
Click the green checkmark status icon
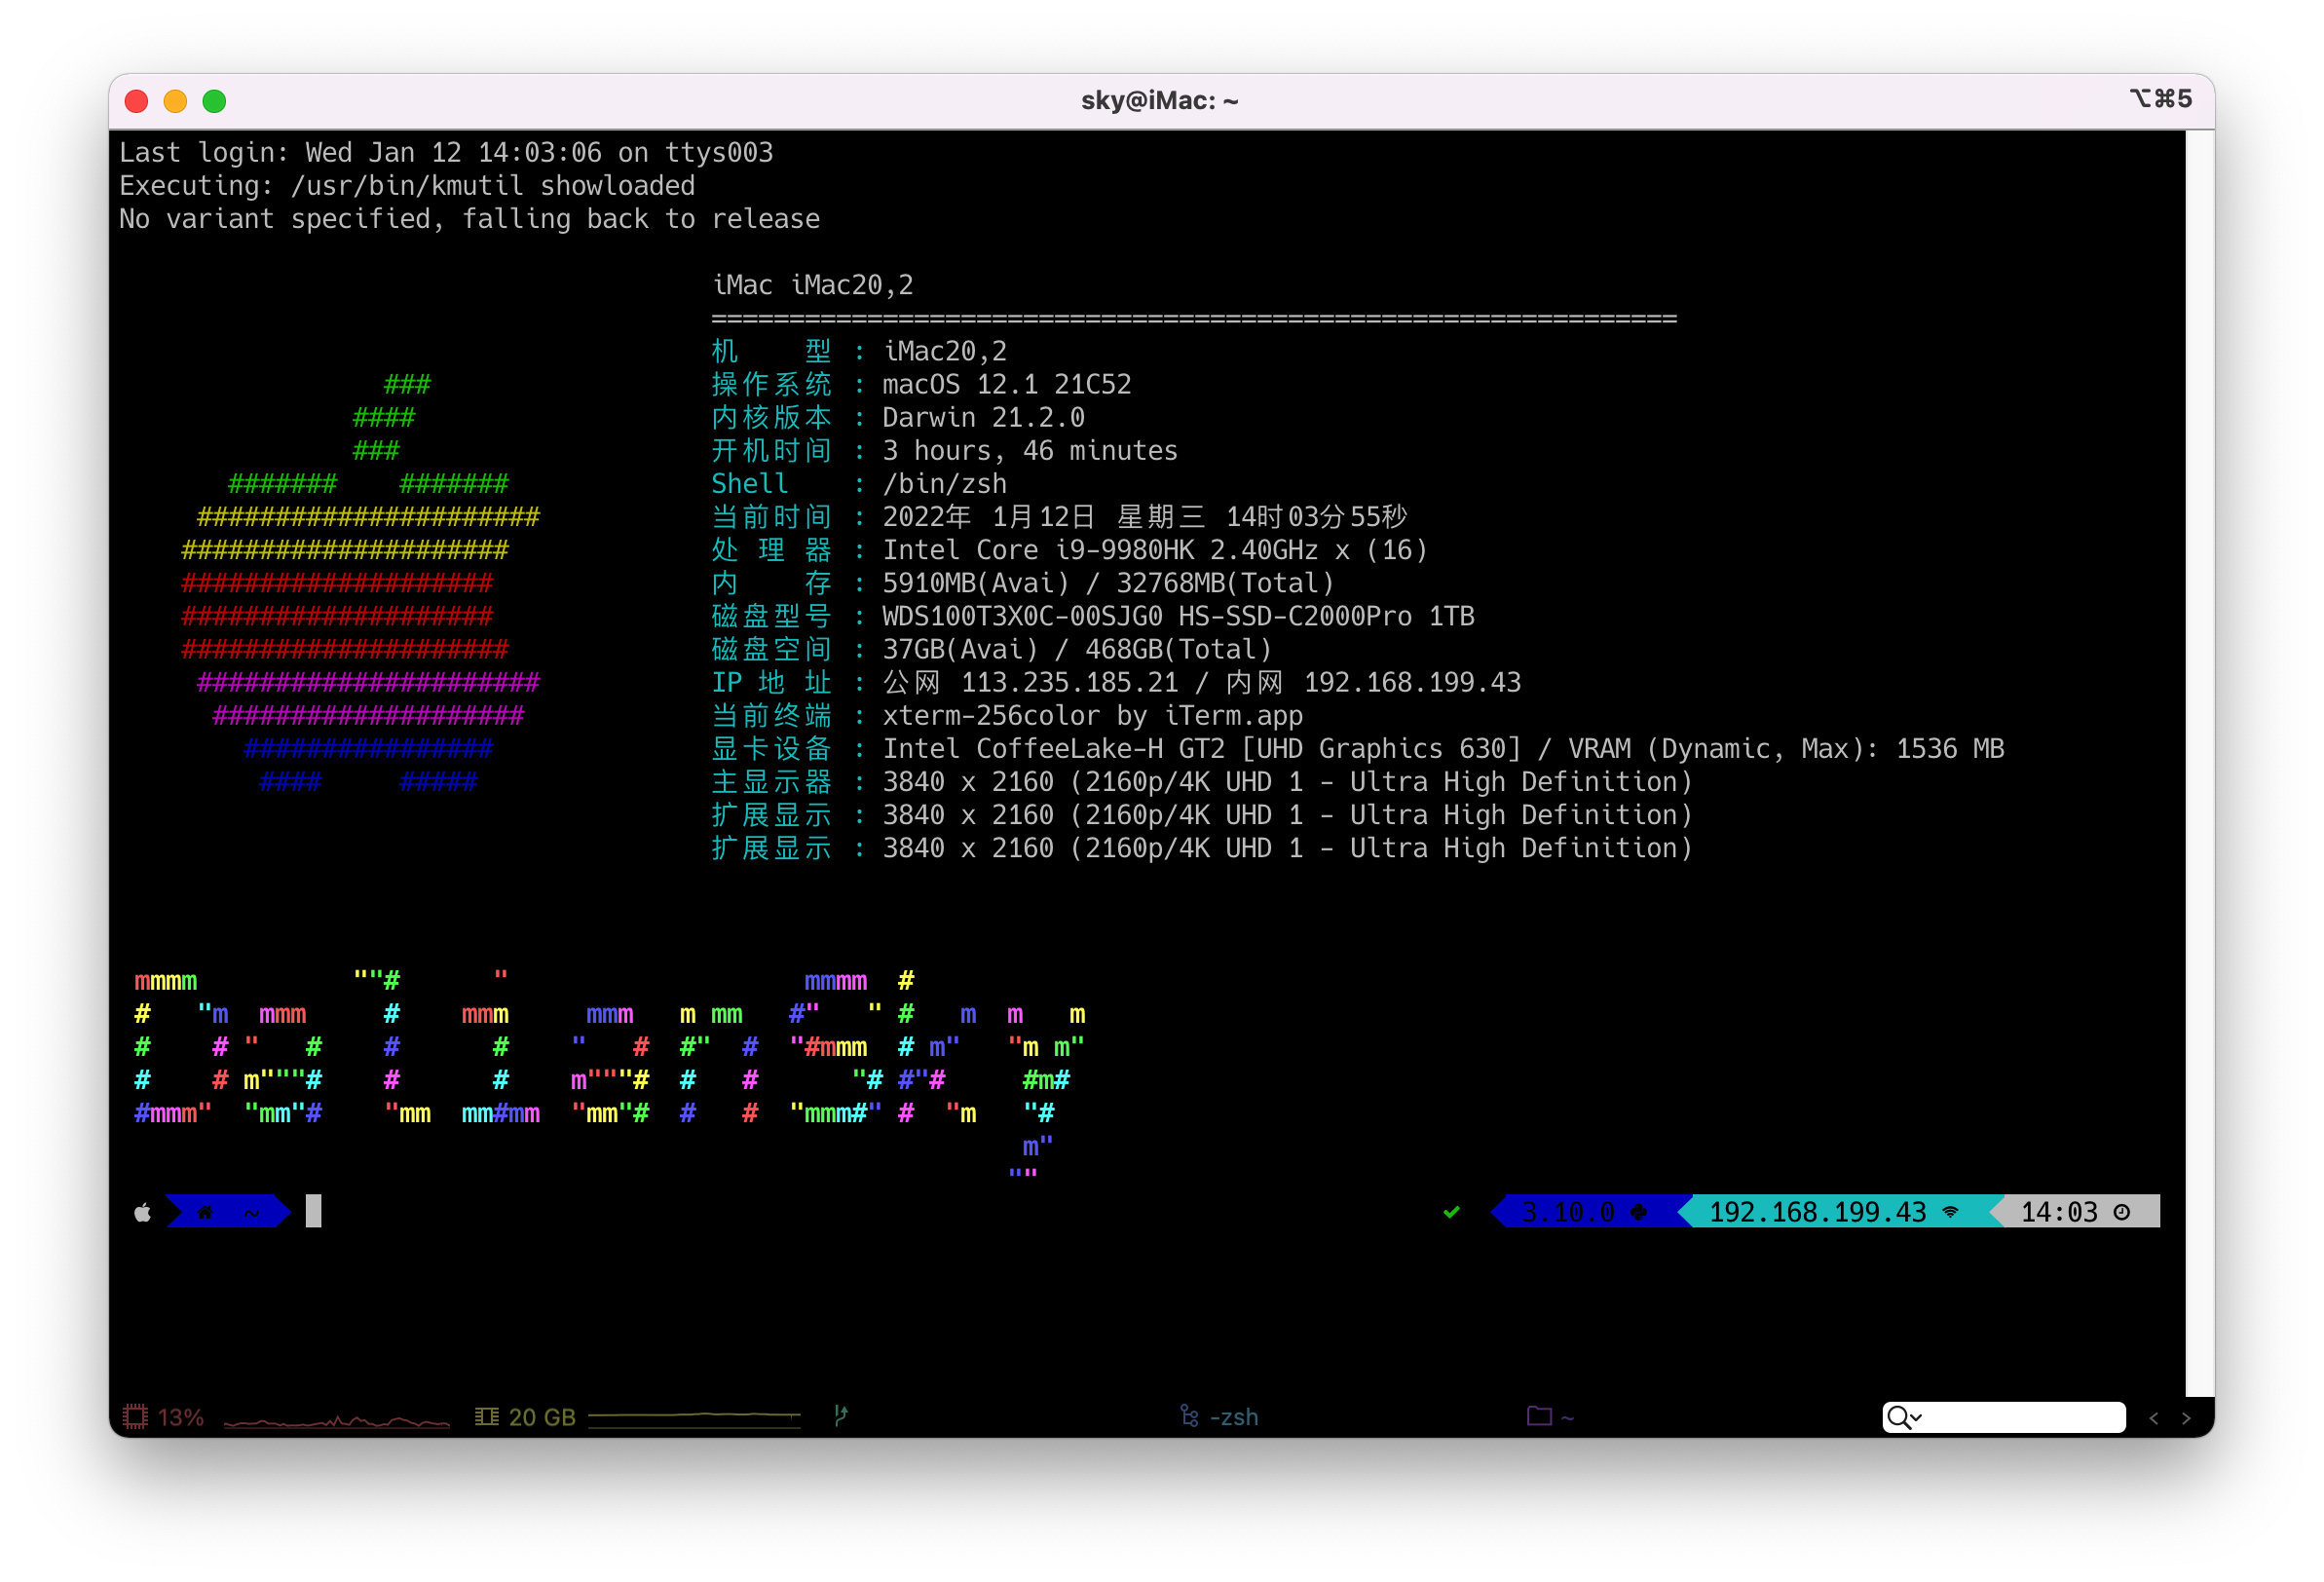tap(1452, 1212)
